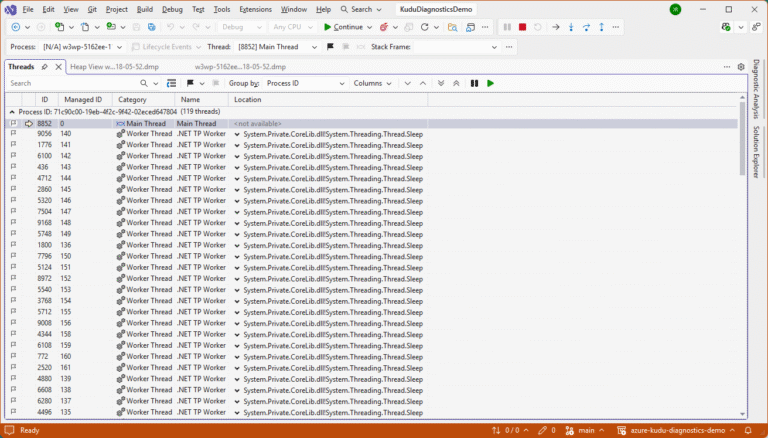Image resolution: width=768 pixels, height=438 pixels.
Task: Open the Debug menu
Action: [172, 9]
